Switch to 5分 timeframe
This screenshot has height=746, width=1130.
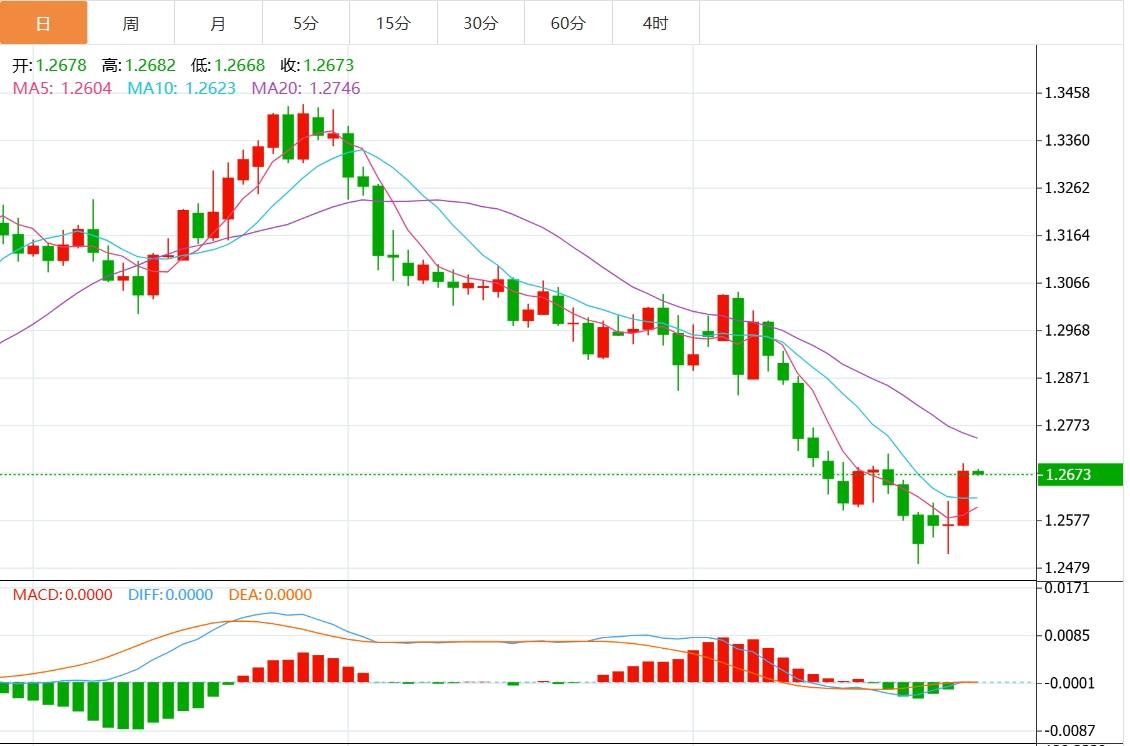pos(306,23)
